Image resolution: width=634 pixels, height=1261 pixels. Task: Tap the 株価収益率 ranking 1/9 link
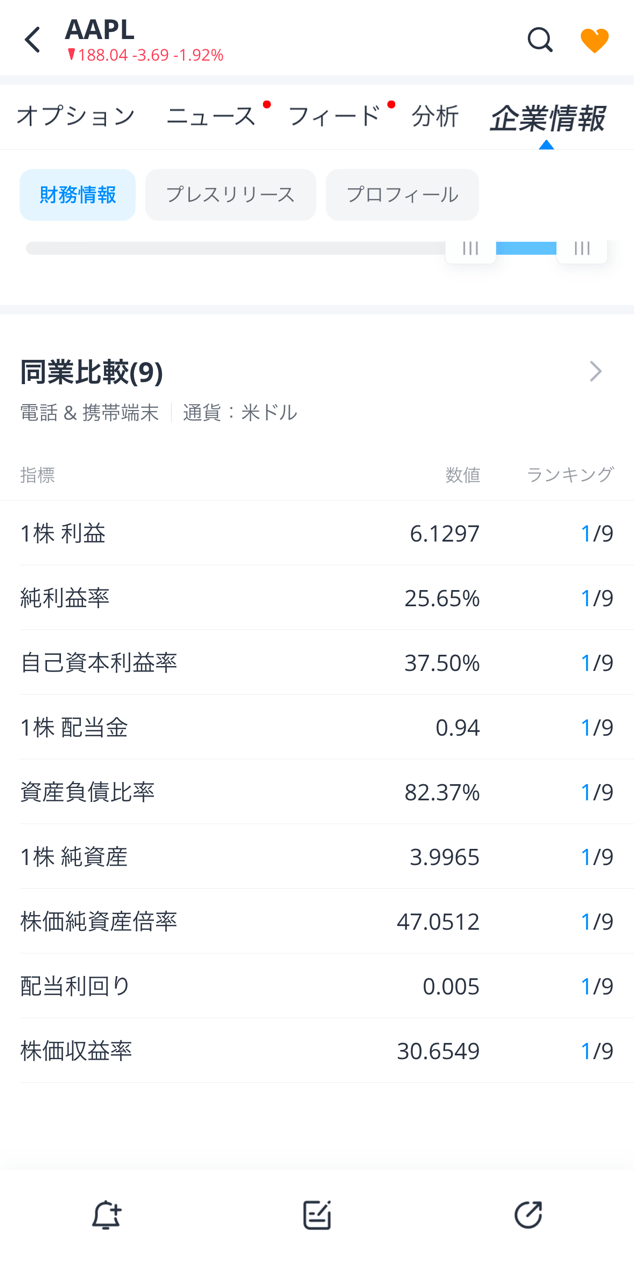click(597, 1051)
